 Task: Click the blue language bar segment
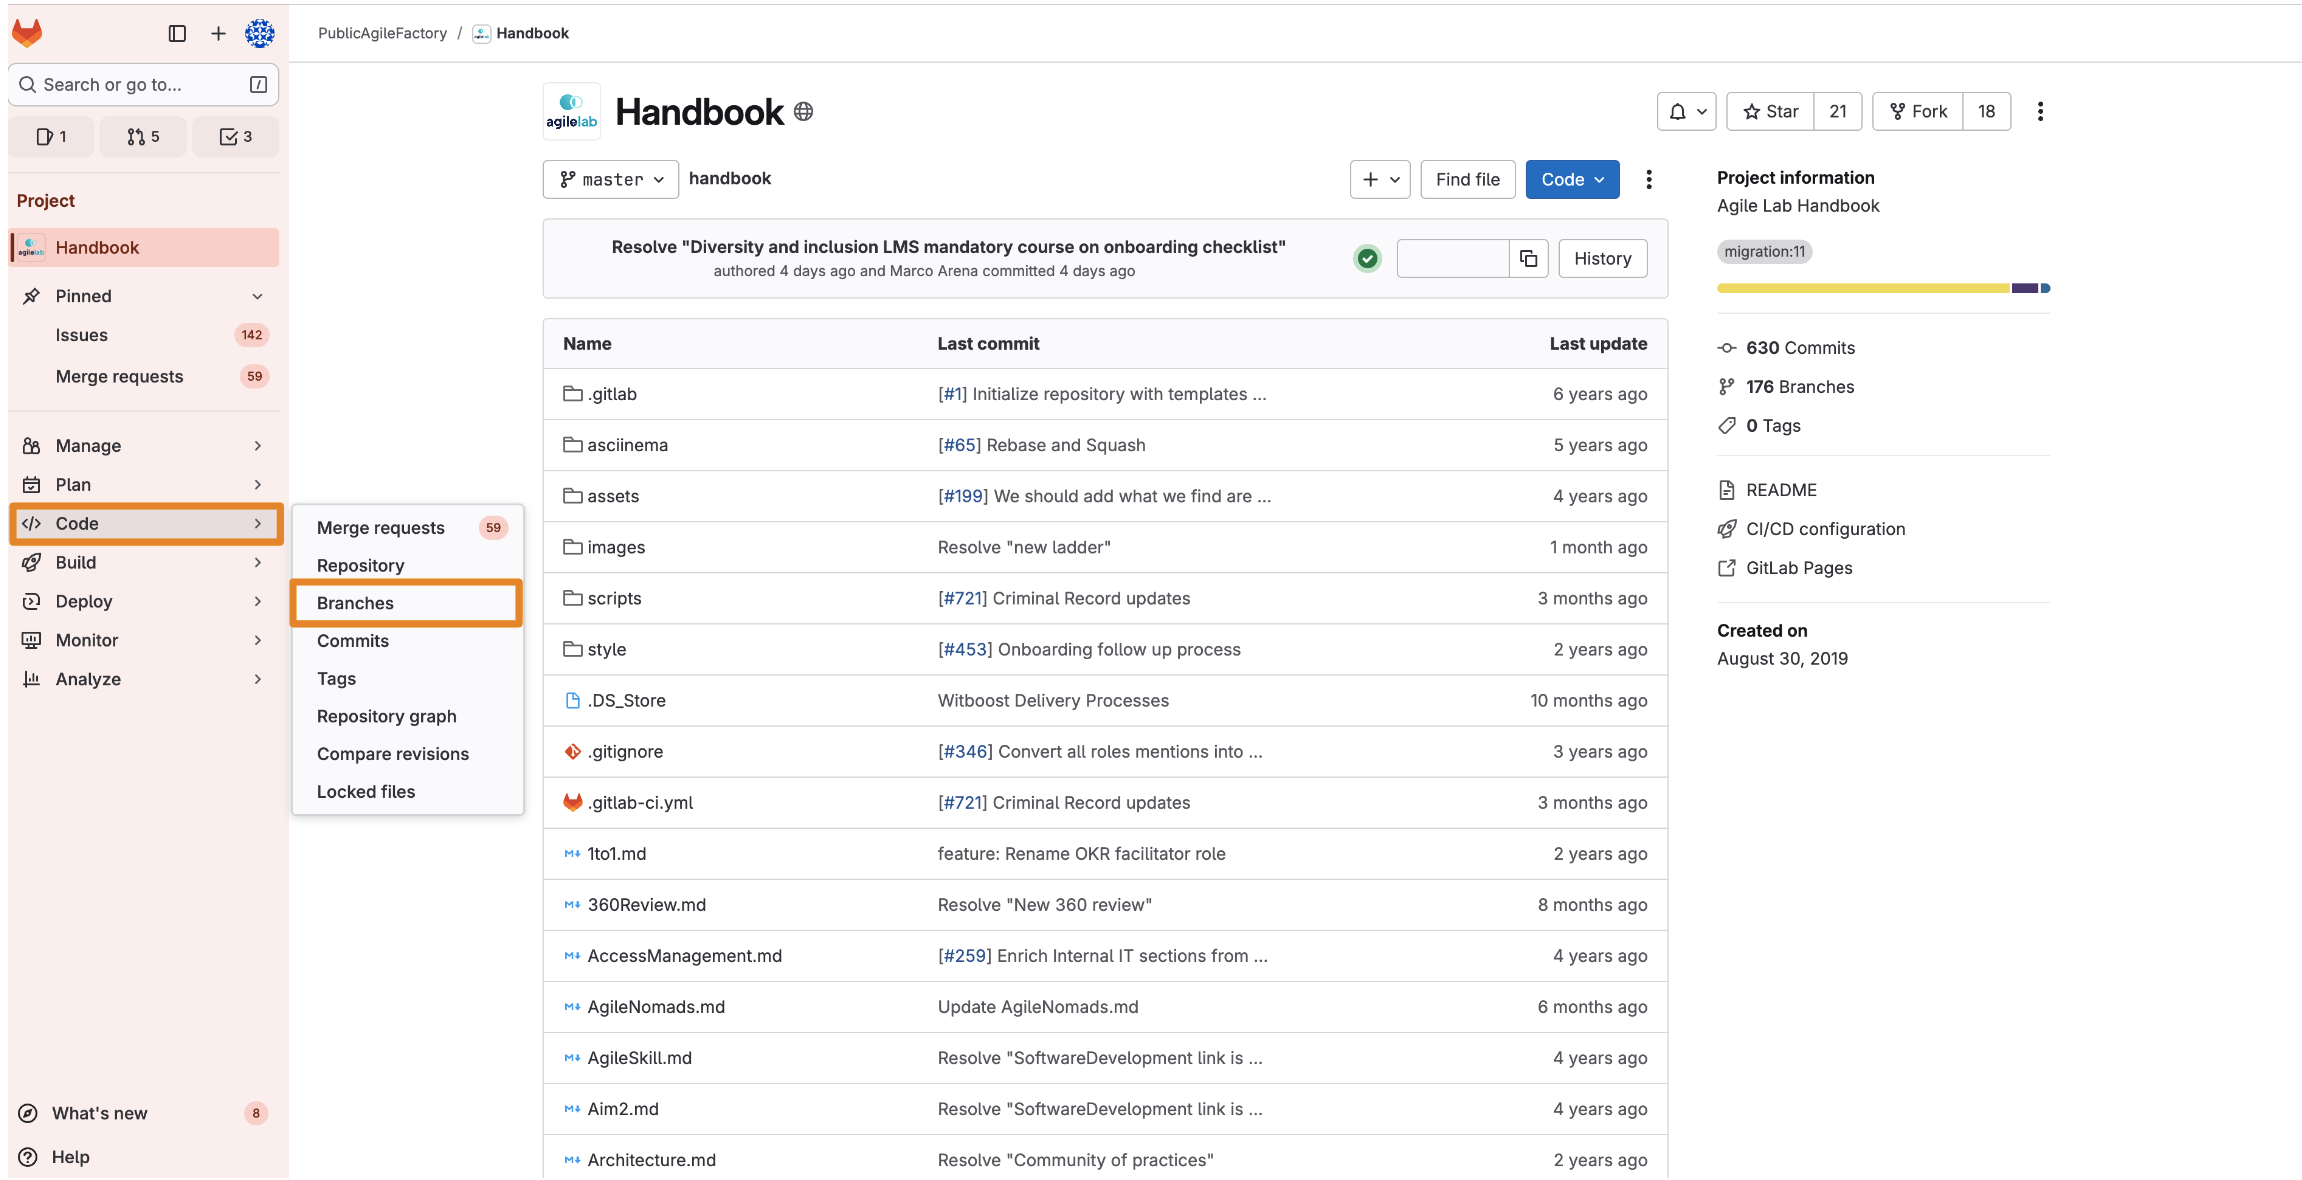click(2045, 288)
